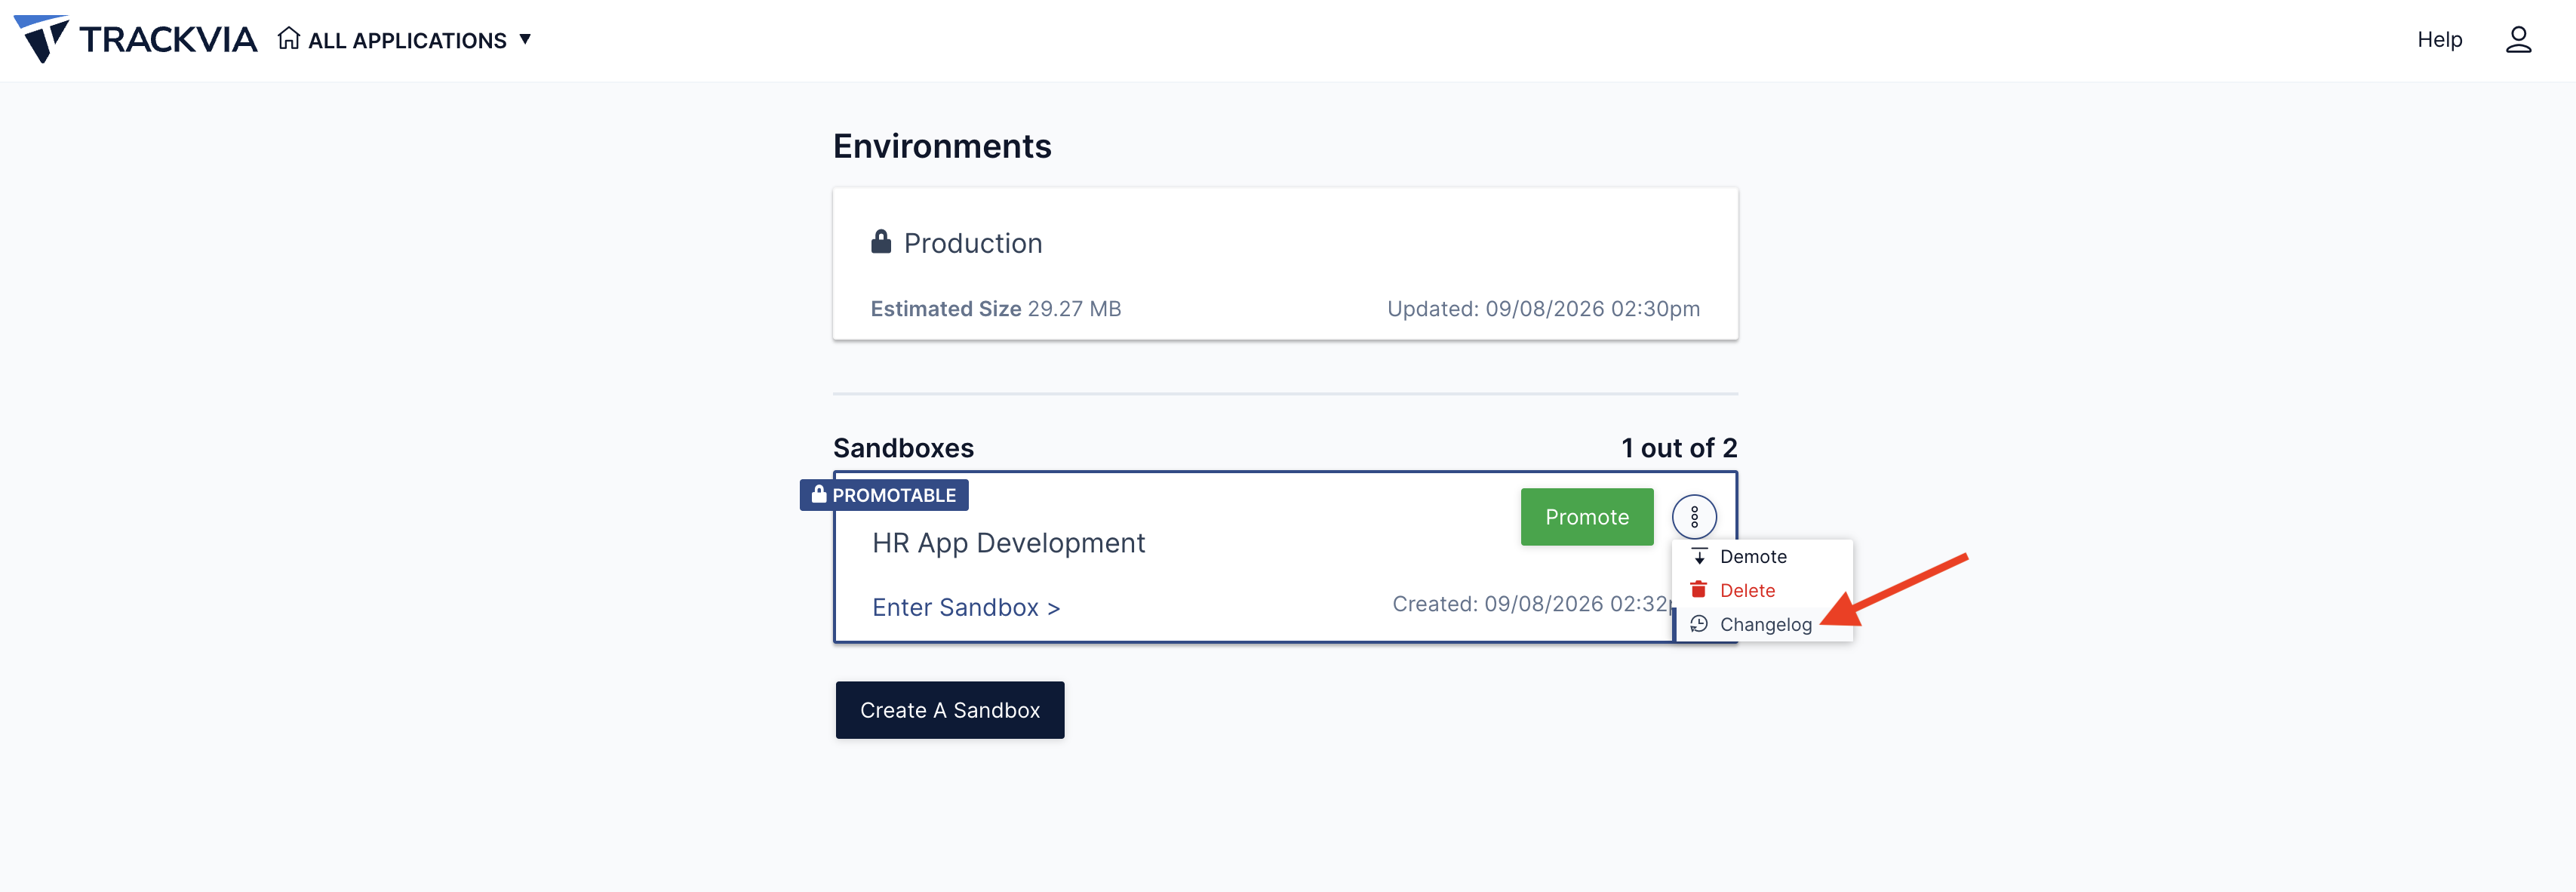Click the home icon beside All Applications
The height and width of the screenshot is (892, 2576).
click(289, 38)
